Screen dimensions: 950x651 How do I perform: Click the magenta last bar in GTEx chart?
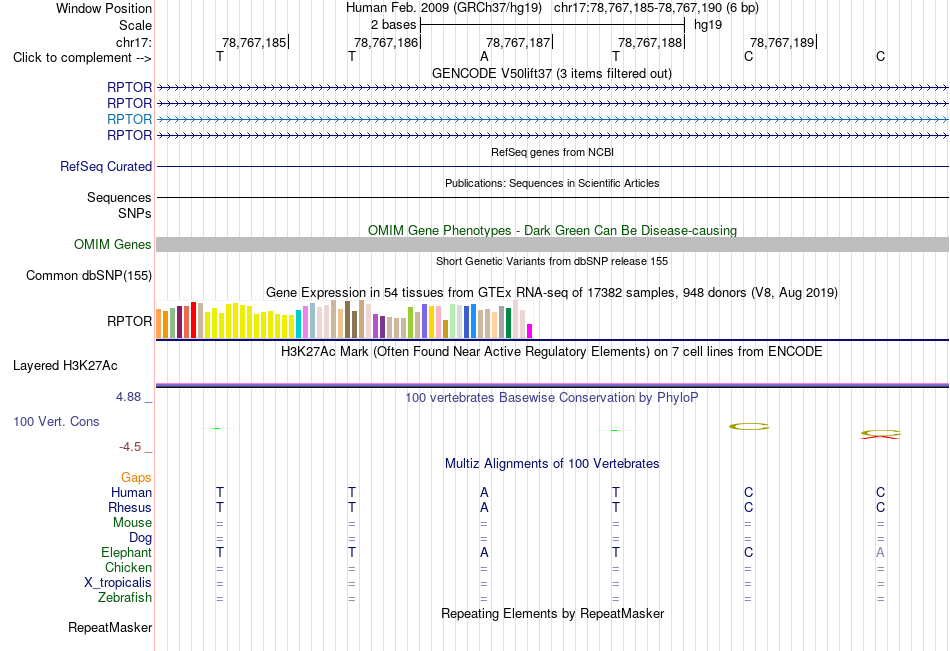tap(530, 331)
